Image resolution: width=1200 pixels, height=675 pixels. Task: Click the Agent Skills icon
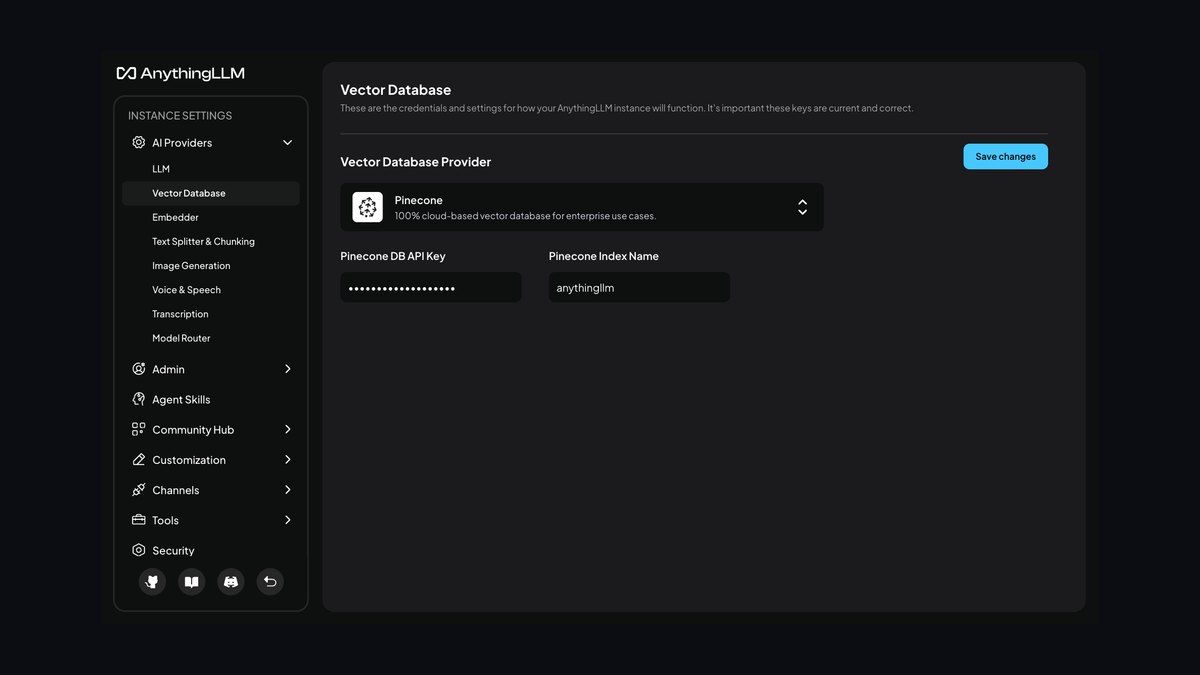[139, 399]
